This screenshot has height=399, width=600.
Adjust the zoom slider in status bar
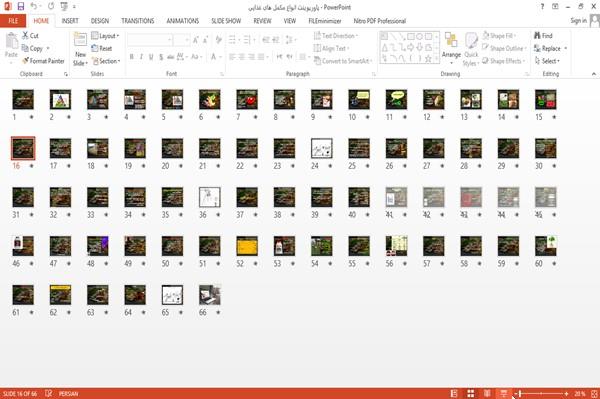coord(541,393)
